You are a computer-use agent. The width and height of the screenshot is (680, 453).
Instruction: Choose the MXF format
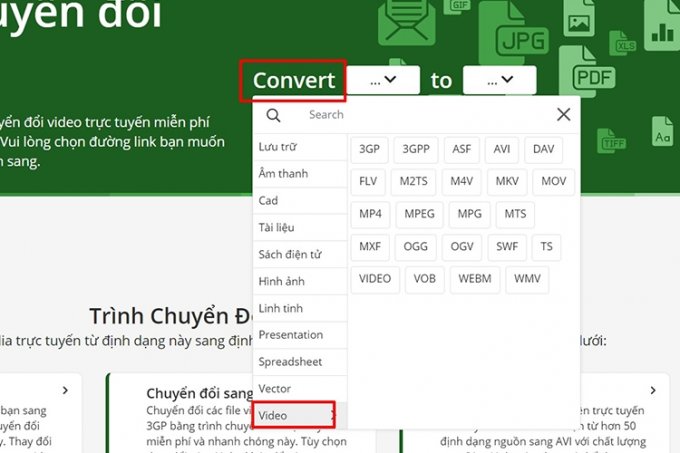tap(370, 247)
